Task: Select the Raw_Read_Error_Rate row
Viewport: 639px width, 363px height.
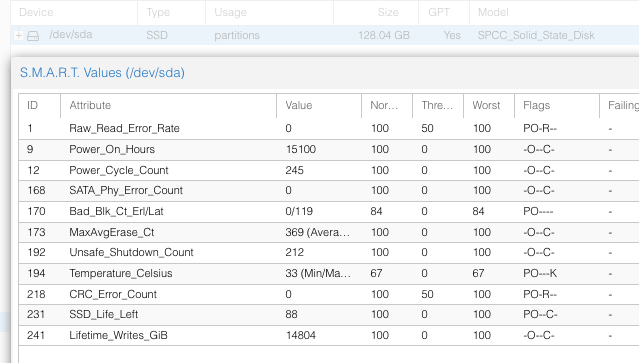Action: coord(329,129)
